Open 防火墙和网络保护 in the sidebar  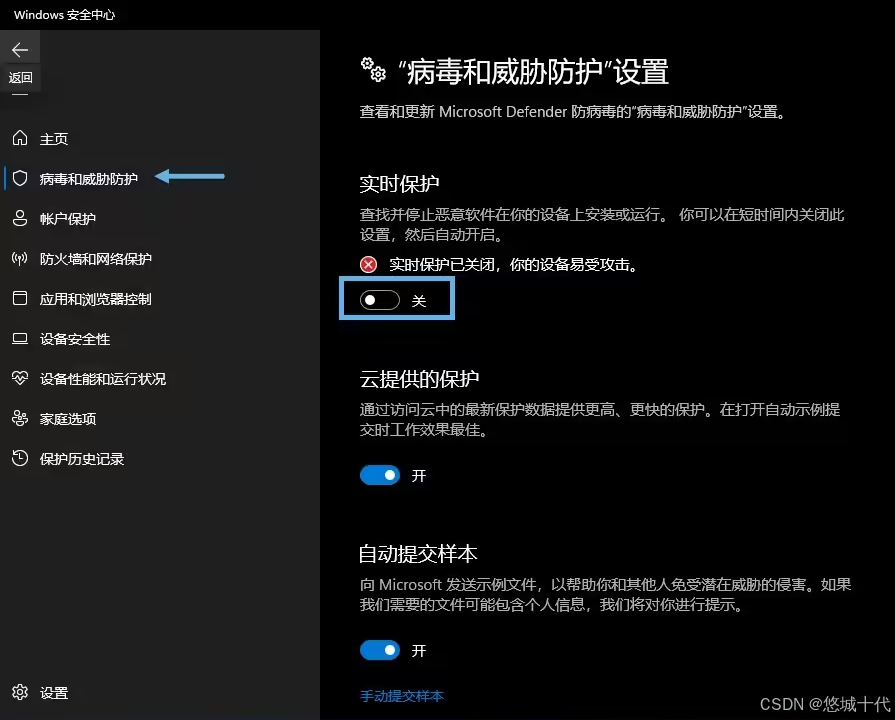96,259
